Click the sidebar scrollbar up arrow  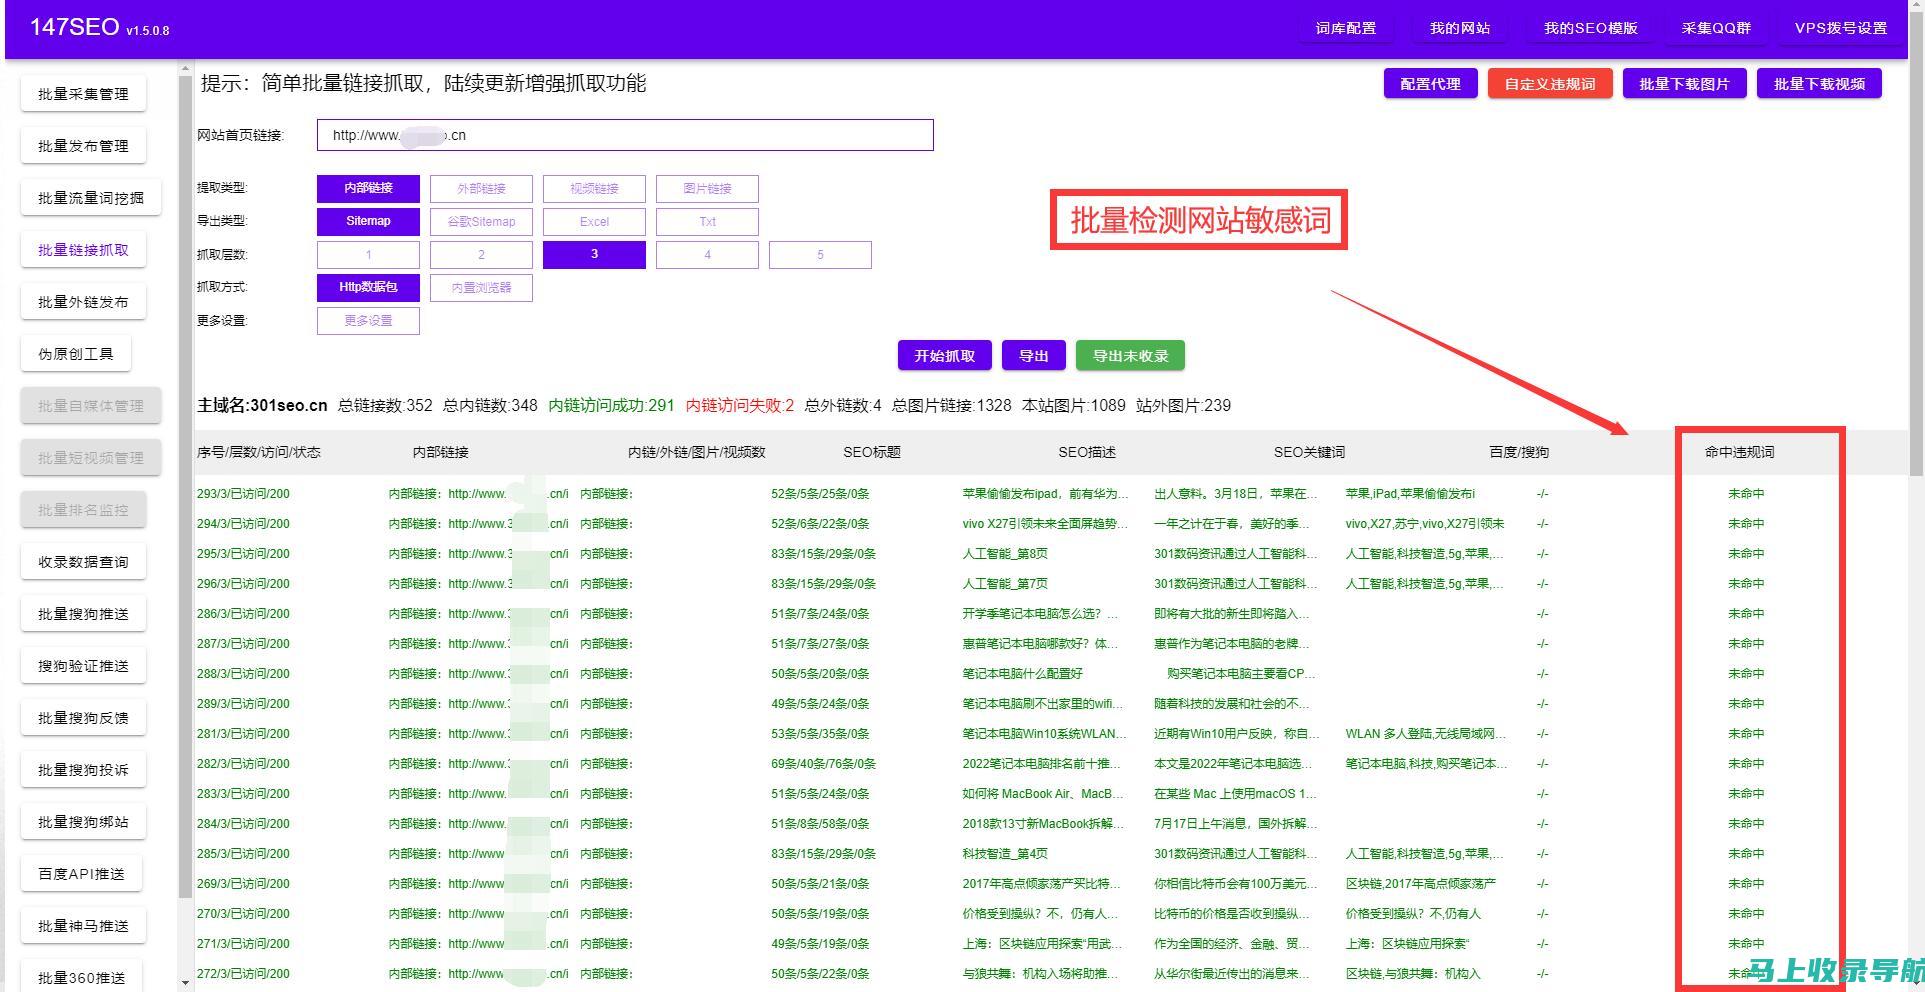pos(185,69)
